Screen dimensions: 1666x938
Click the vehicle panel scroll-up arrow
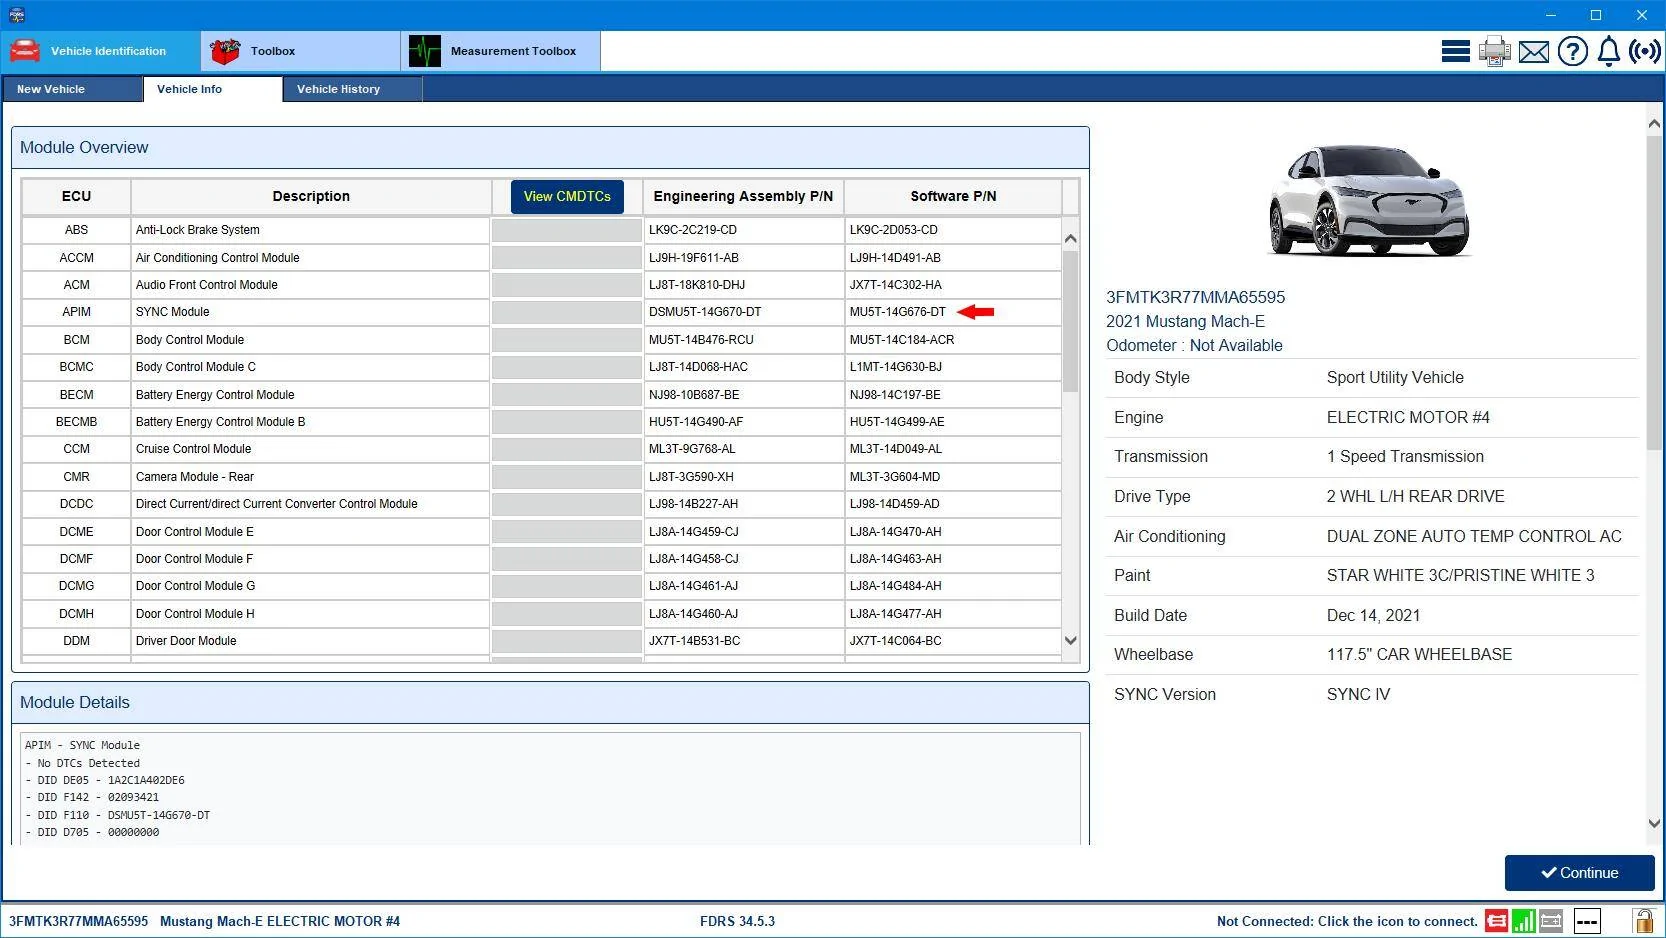coord(1654,123)
